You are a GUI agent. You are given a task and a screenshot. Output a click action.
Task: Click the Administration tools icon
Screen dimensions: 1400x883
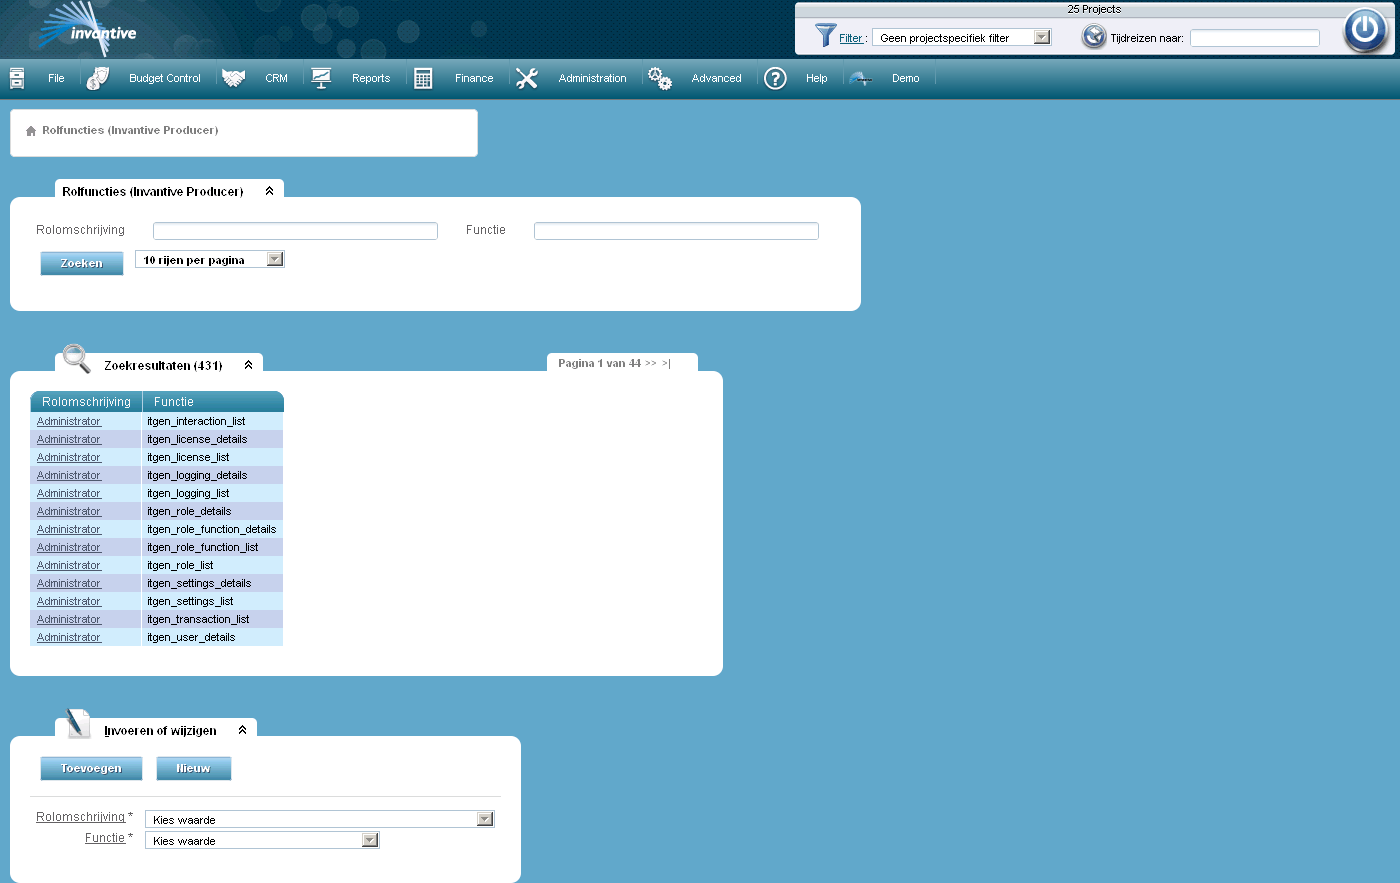coord(527,78)
